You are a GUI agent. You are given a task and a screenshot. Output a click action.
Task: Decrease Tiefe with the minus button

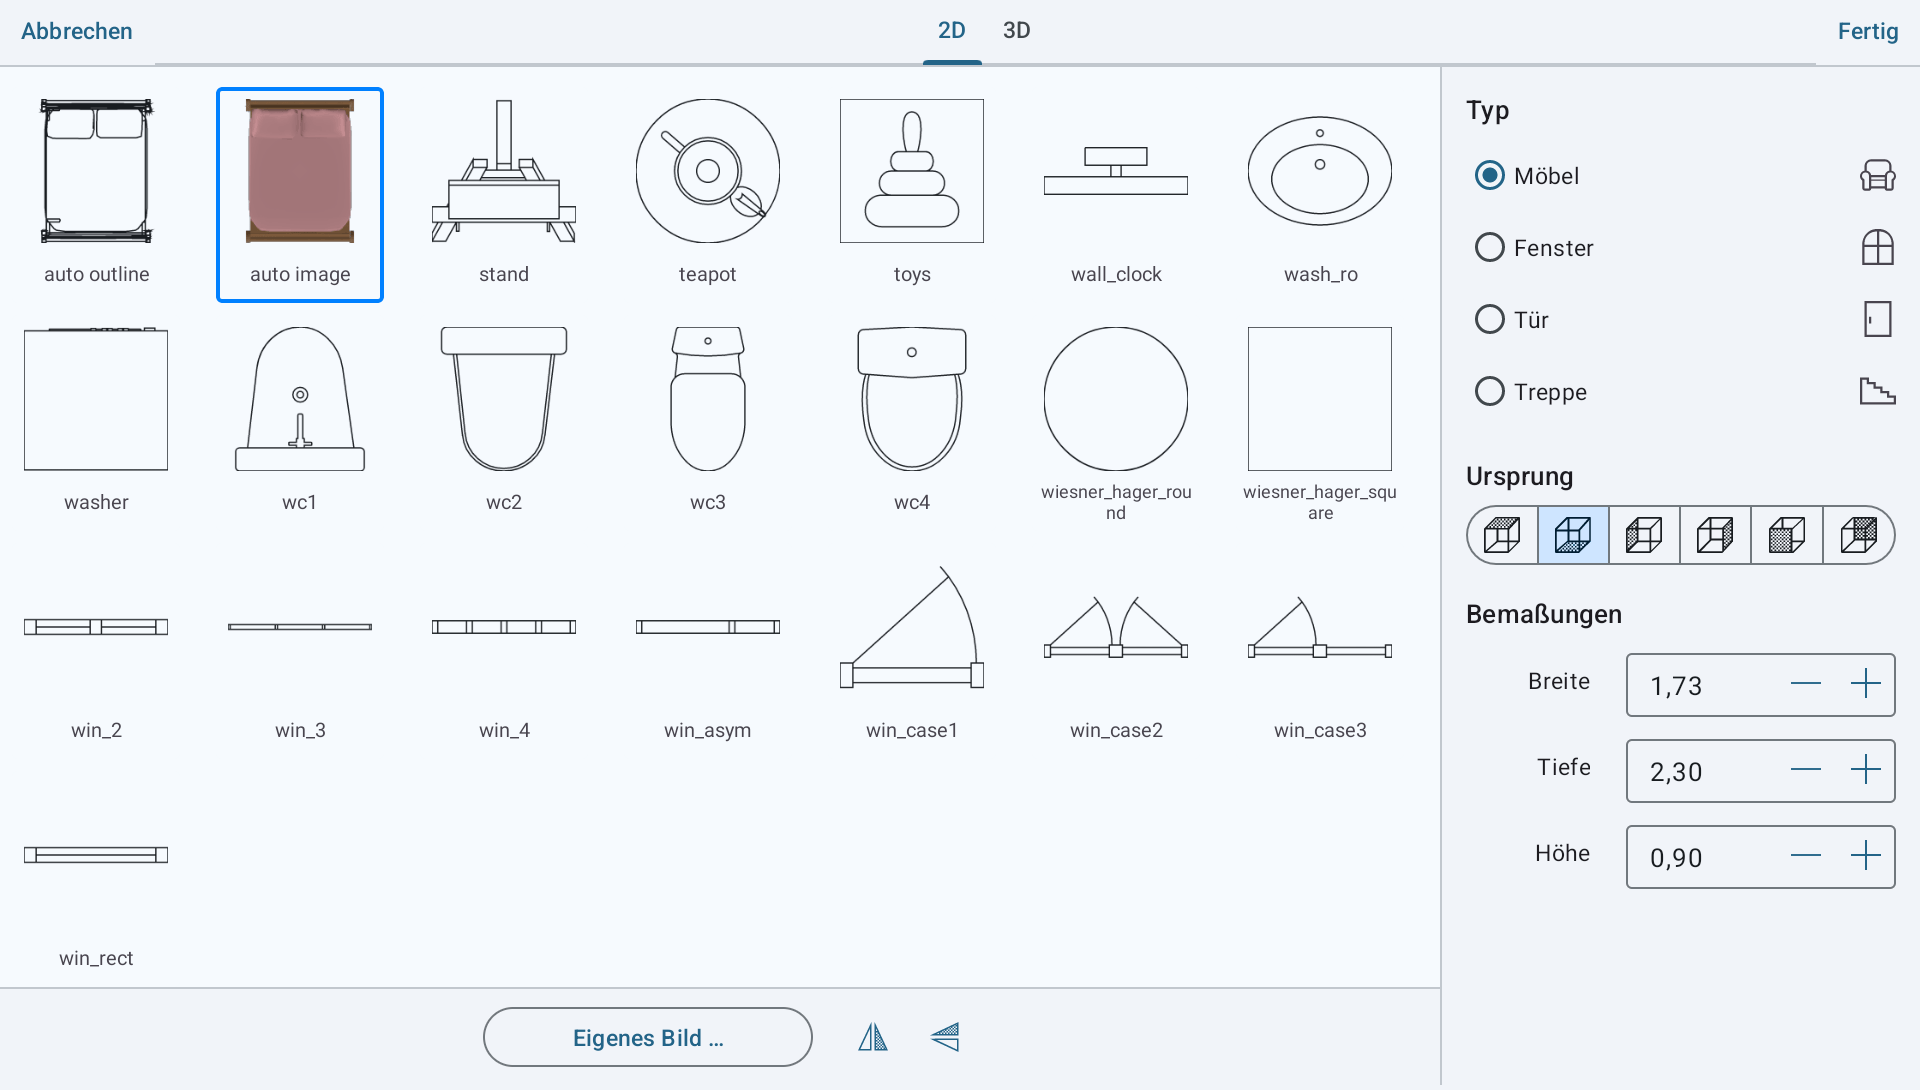1805,770
